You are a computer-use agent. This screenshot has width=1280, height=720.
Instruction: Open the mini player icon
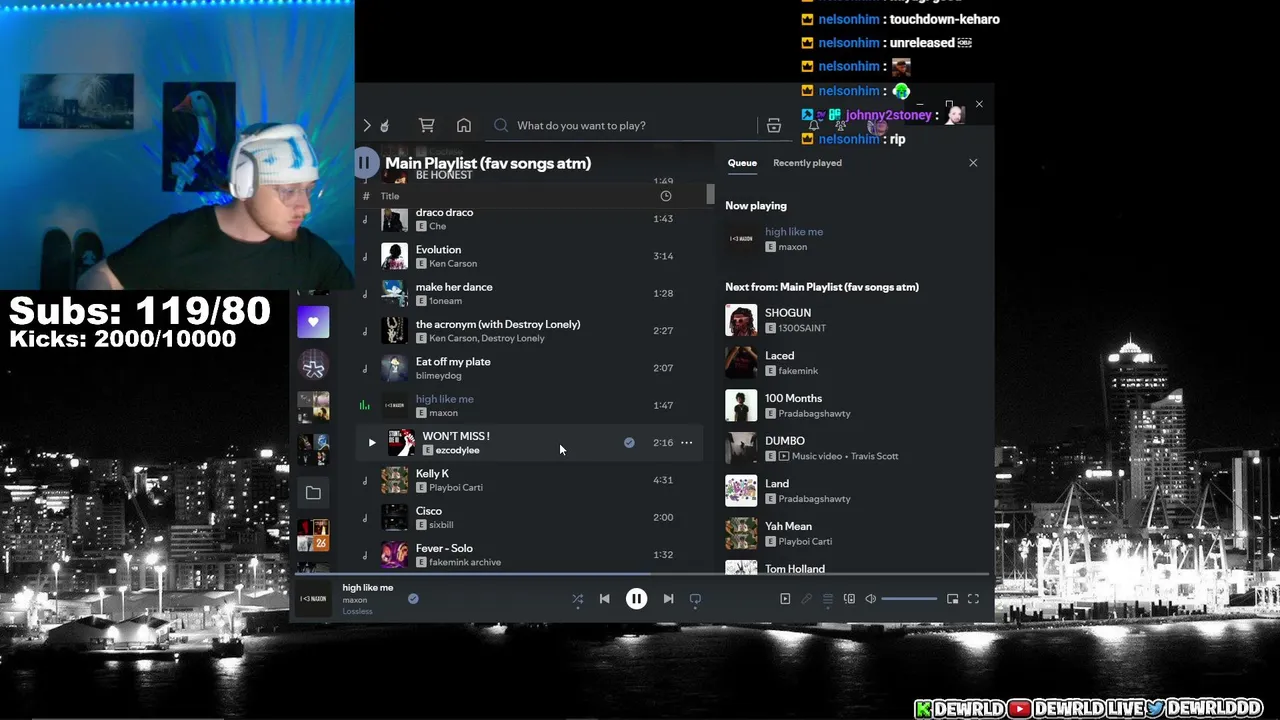[x=952, y=599]
